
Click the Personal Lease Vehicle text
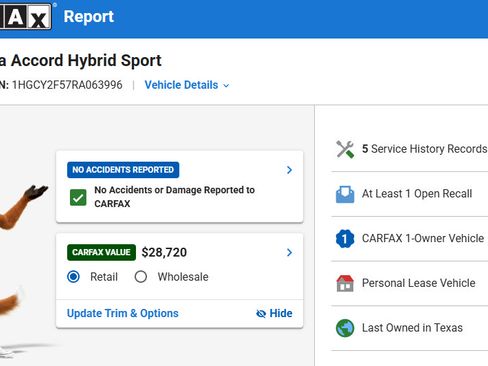click(419, 283)
